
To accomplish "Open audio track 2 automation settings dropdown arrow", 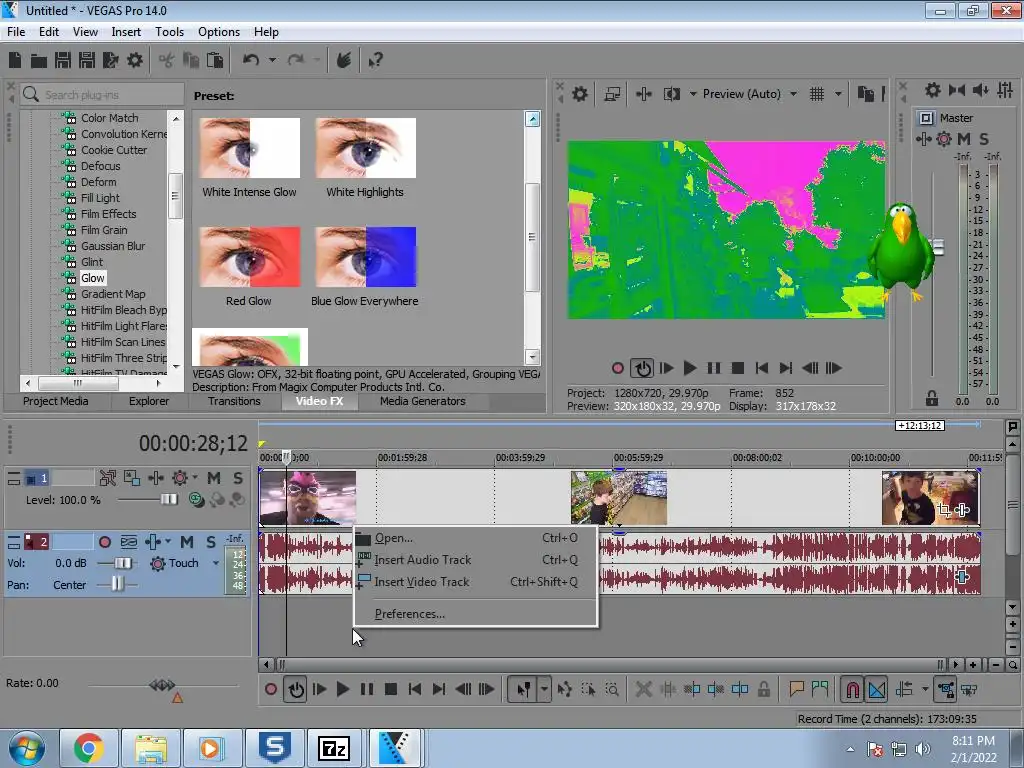I will tap(168, 541).
